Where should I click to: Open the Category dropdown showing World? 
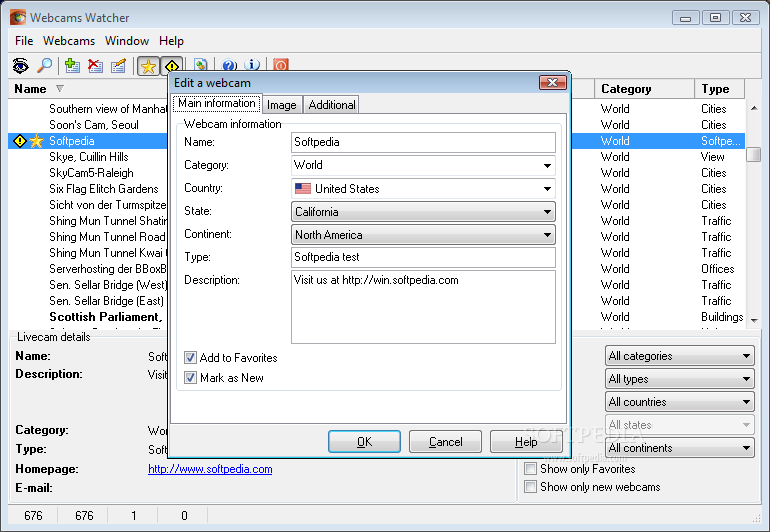tap(423, 165)
